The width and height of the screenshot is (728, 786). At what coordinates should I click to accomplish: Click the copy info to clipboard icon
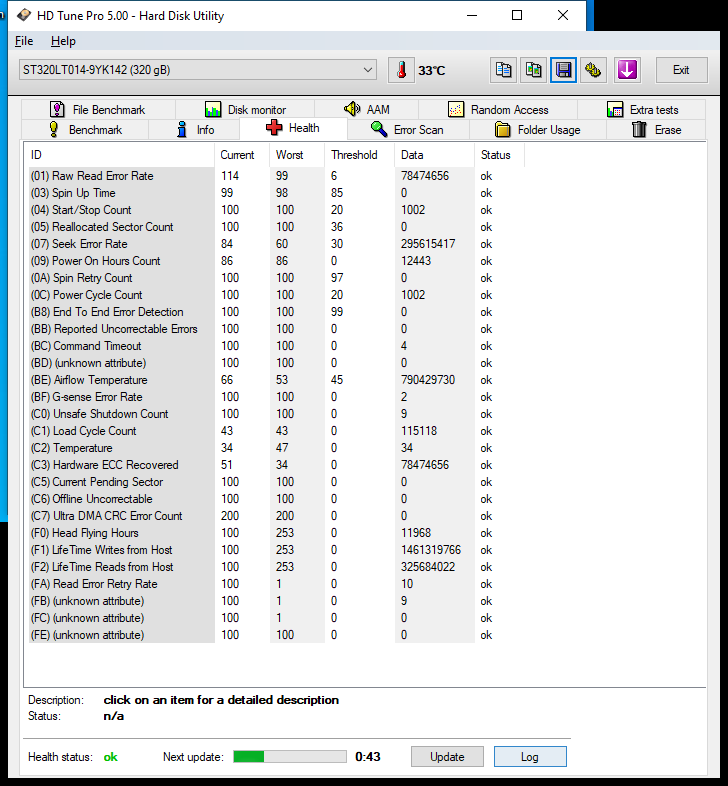click(503, 70)
